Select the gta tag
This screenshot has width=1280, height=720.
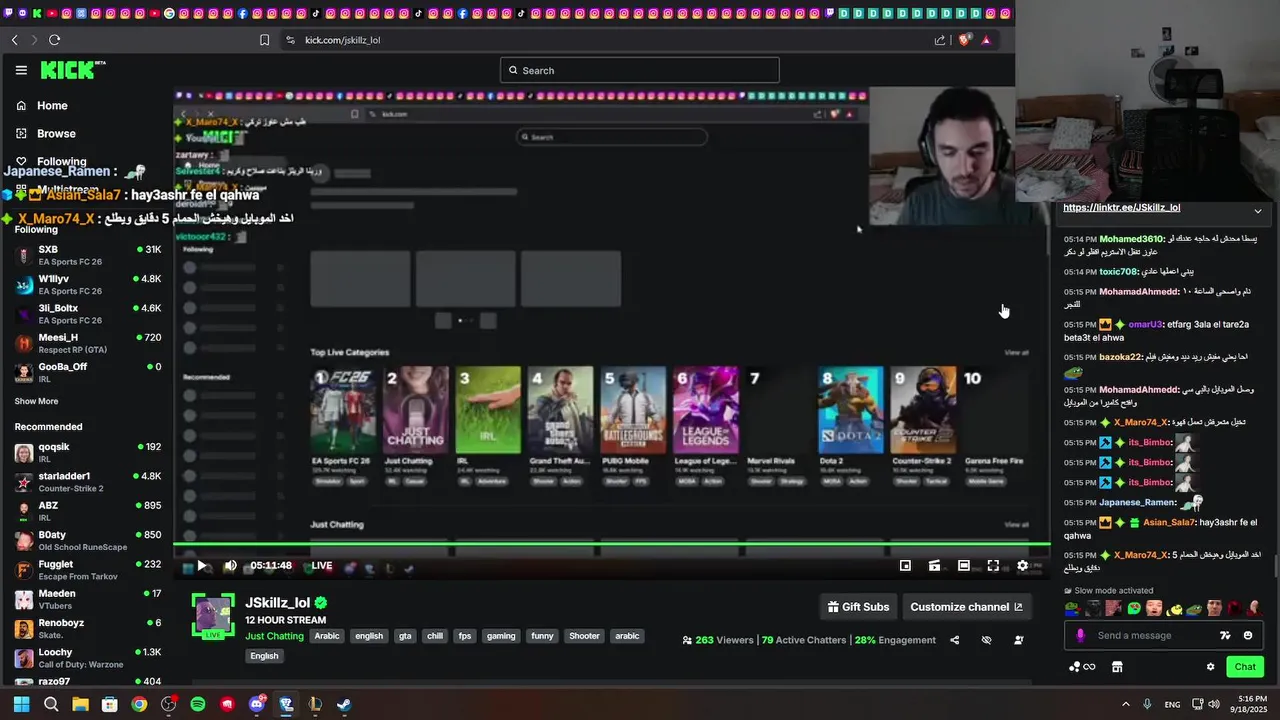click(x=405, y=636)
